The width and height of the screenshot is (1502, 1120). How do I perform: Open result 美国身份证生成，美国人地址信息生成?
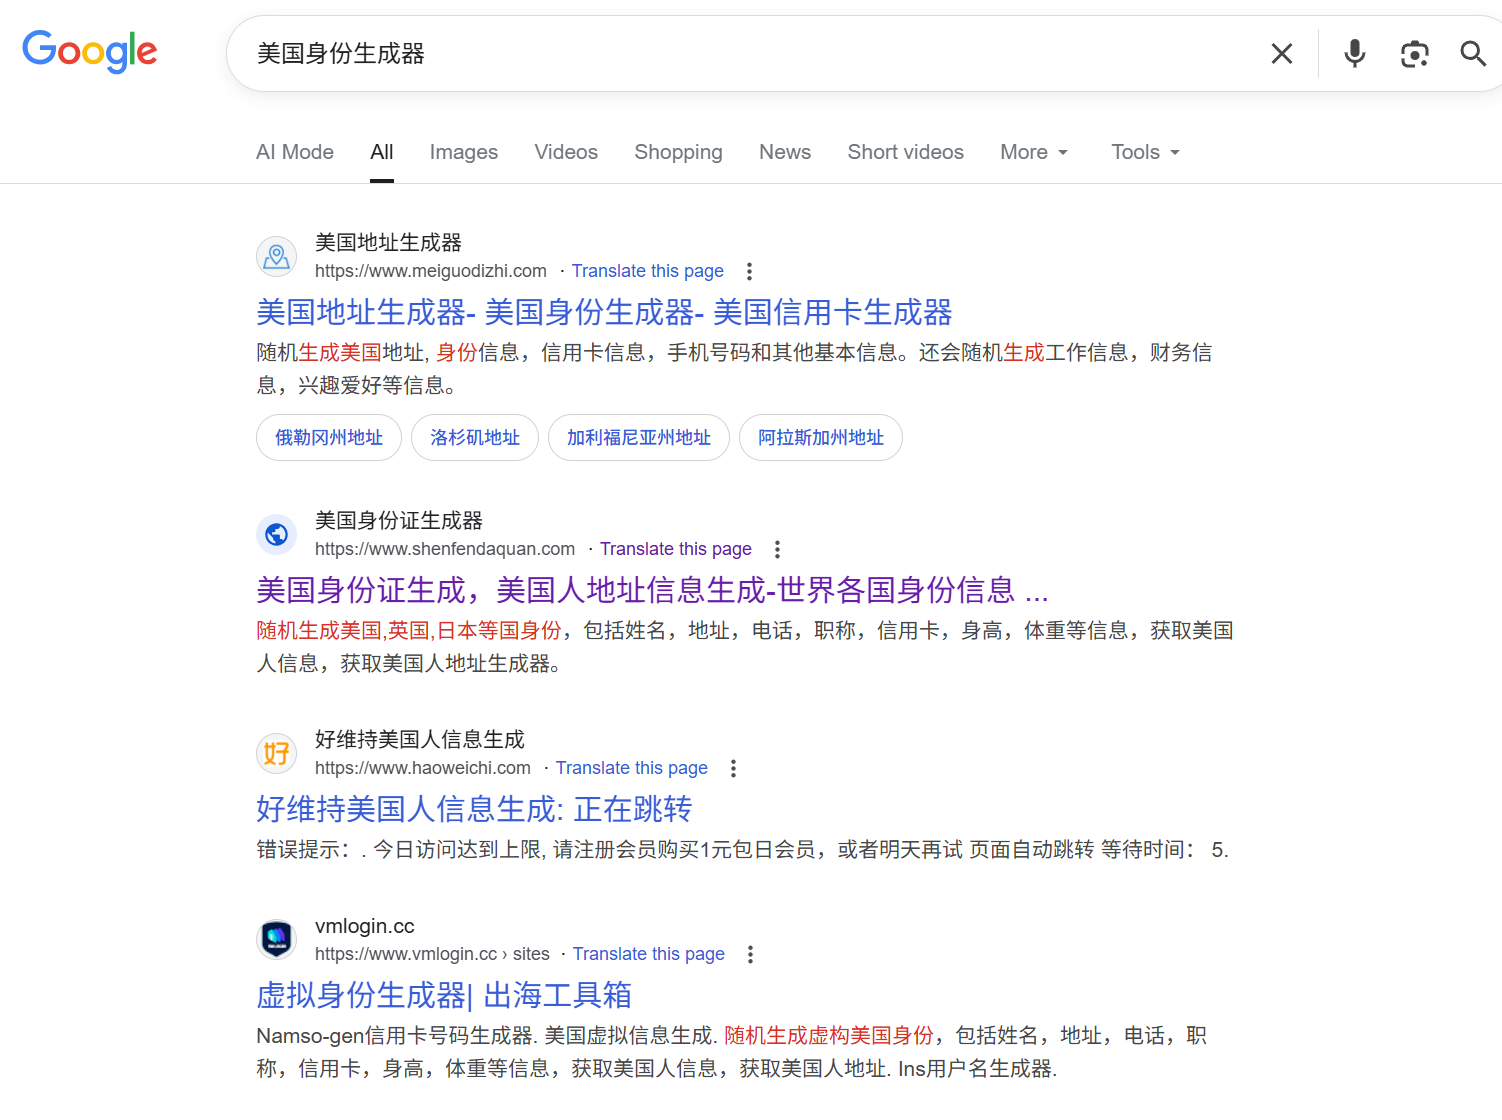(x=652, y=590)
